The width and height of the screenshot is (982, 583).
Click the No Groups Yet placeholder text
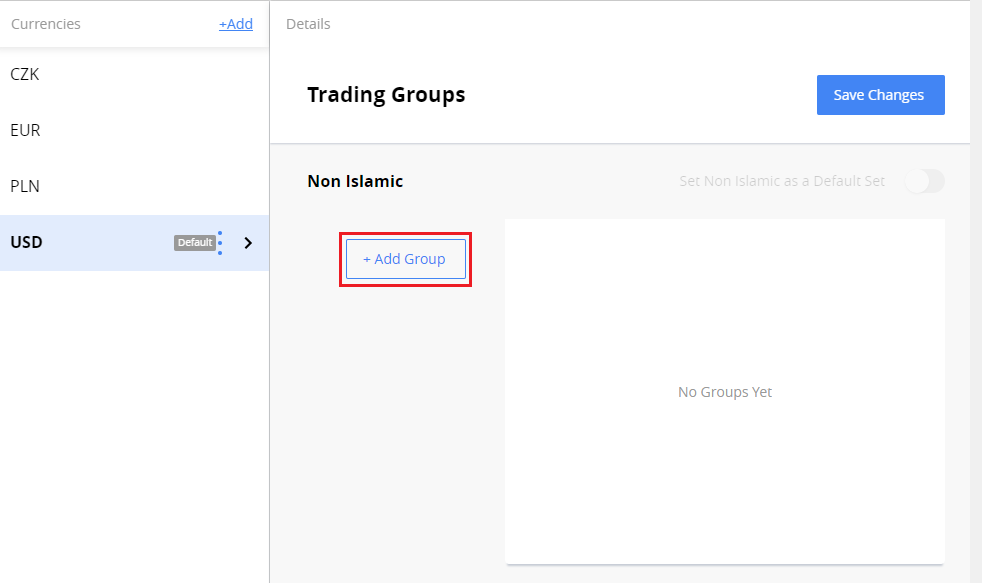tap(724, 391)
